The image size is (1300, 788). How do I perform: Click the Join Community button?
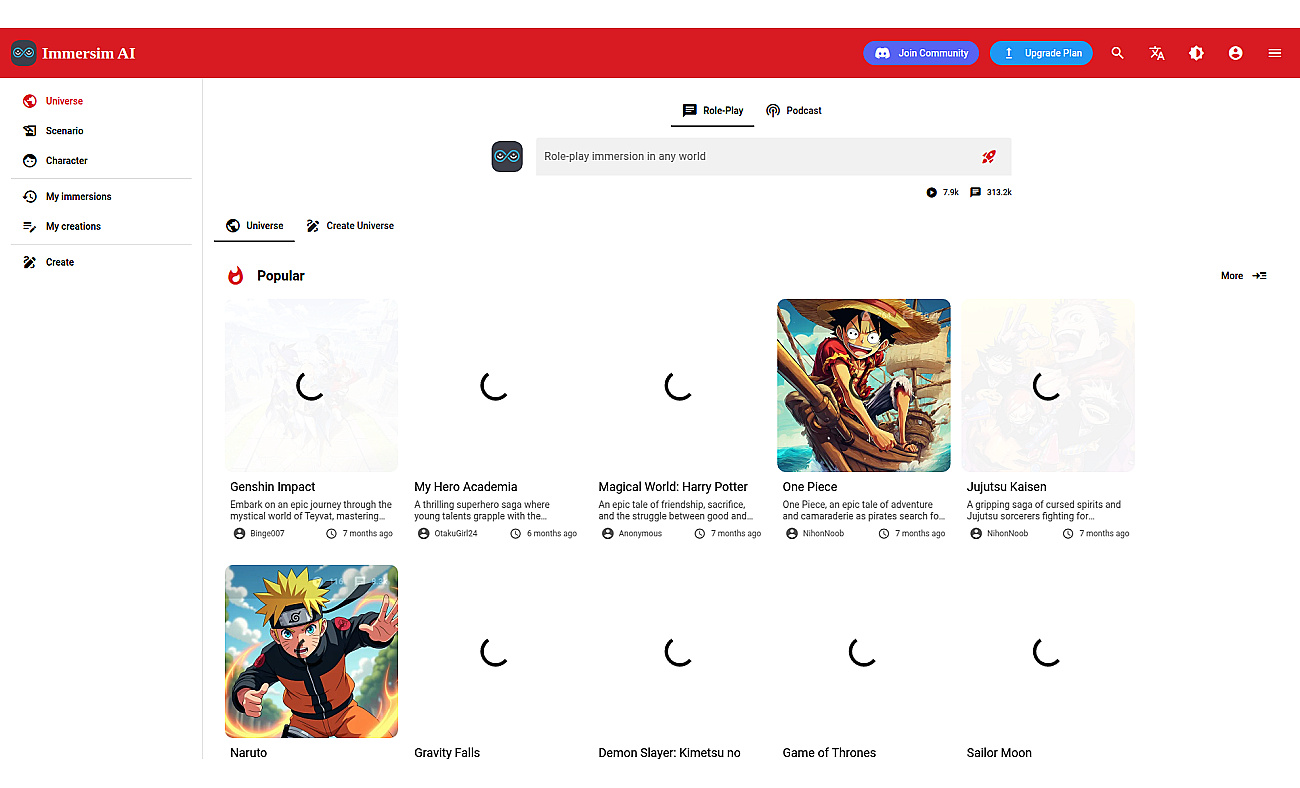[x=921, y=53]
